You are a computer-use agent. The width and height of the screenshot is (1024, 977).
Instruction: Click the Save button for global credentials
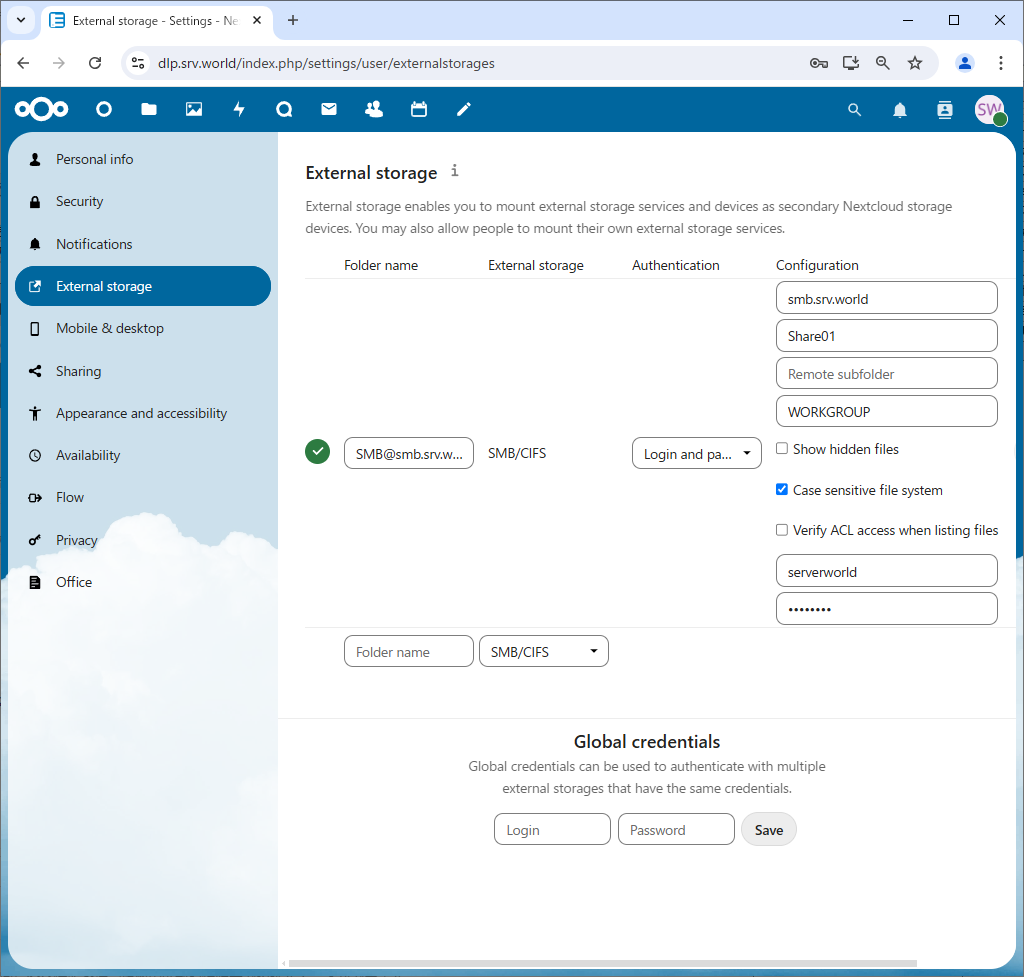768,830
